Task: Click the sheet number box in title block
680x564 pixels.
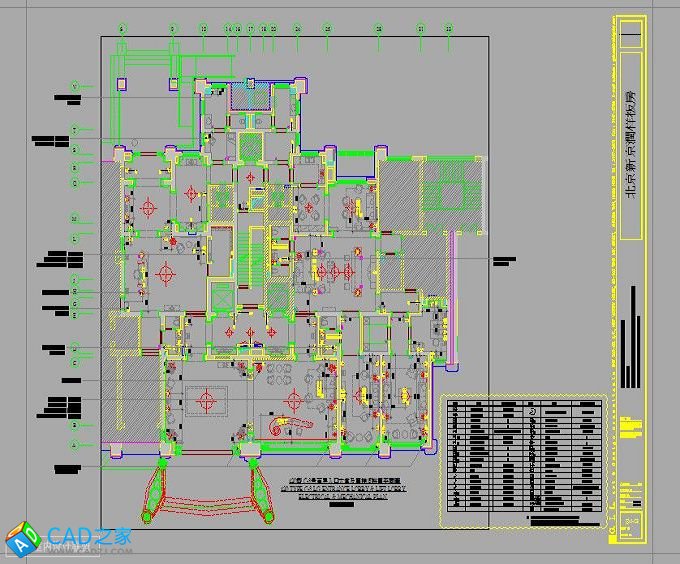Action: [x=631, y=521]
